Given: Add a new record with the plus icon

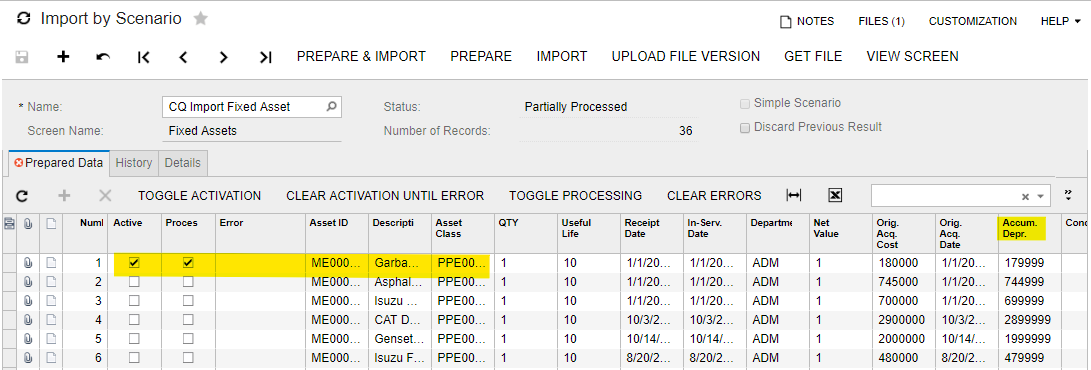Looking at the screenshot, I should pos(63,57).
